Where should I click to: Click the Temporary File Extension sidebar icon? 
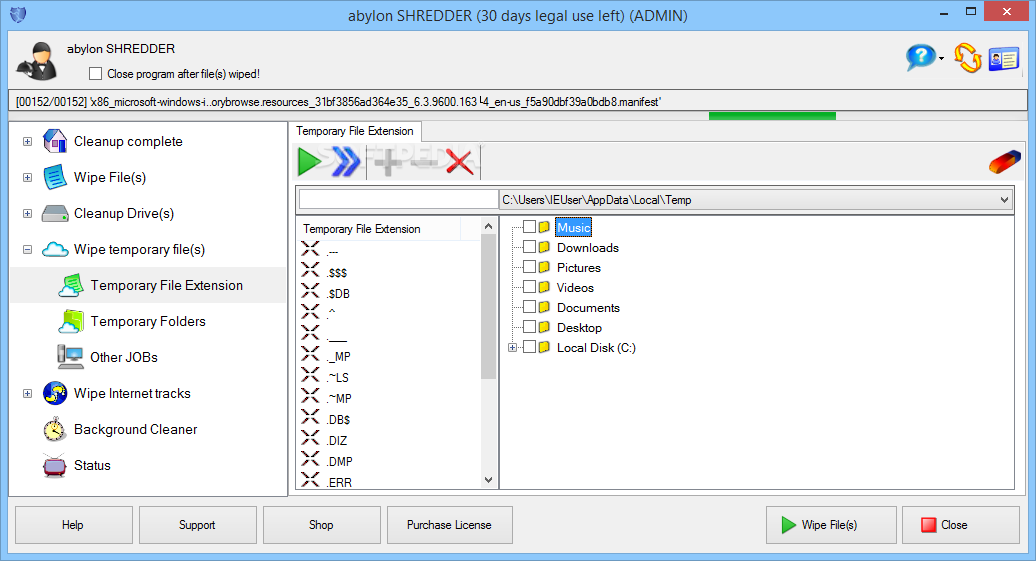71,285
